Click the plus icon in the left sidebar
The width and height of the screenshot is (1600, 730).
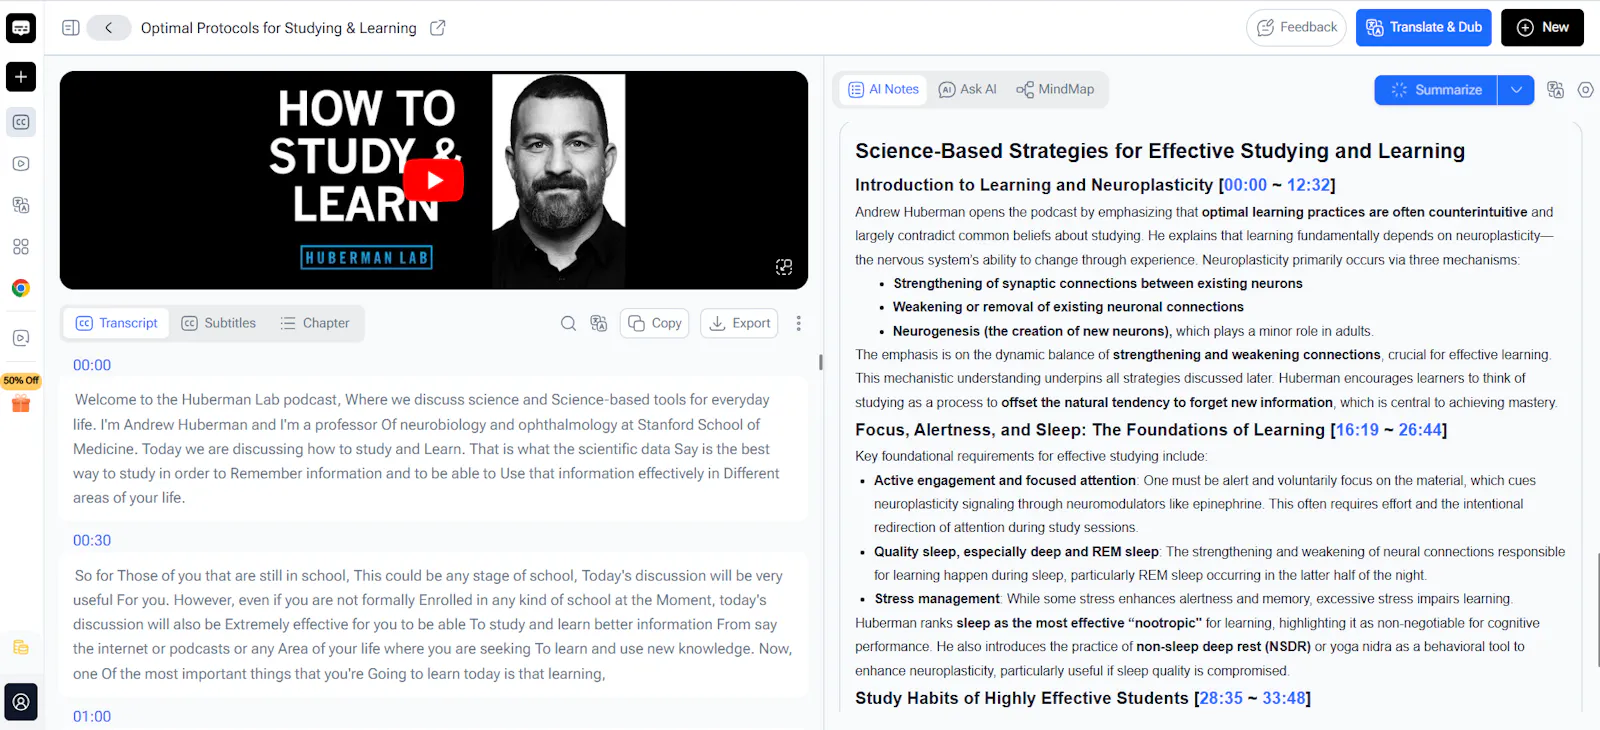tap(21, 77)
